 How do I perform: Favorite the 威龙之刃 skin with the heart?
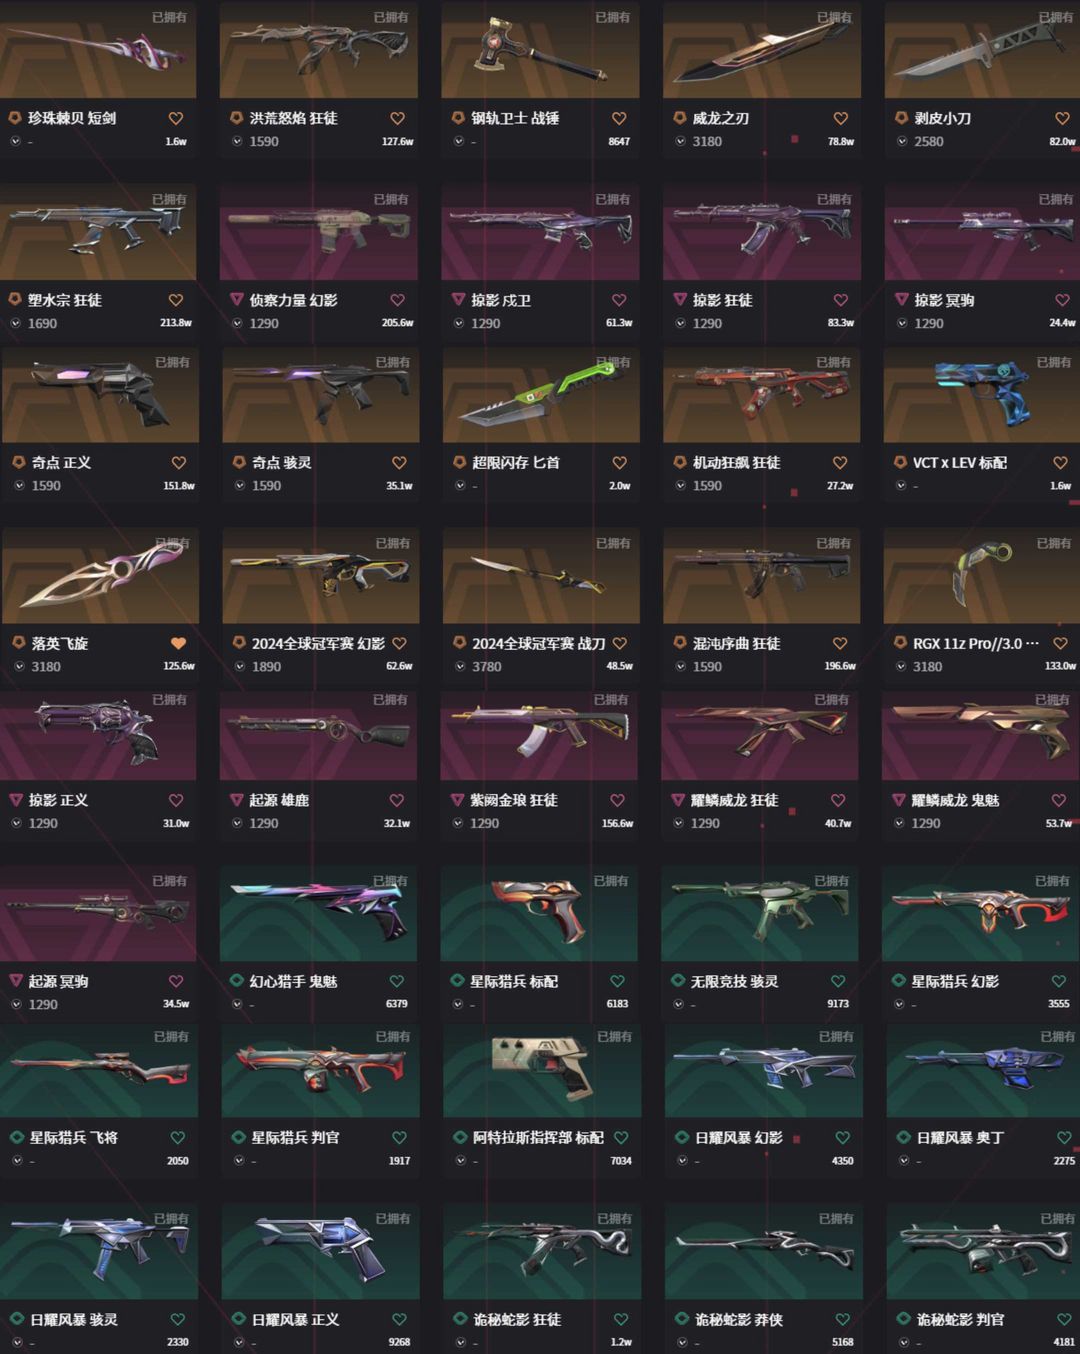841,118
